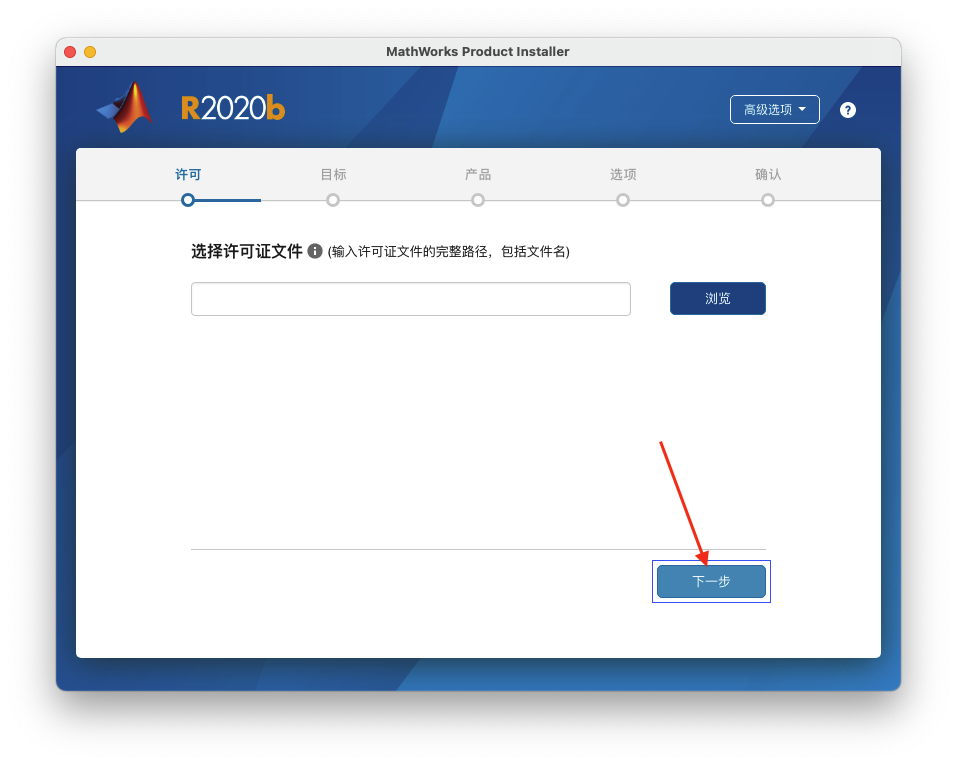Click the 许可 progress step circle
Viewport: 957px width, 765px height.
pos(188,200)
